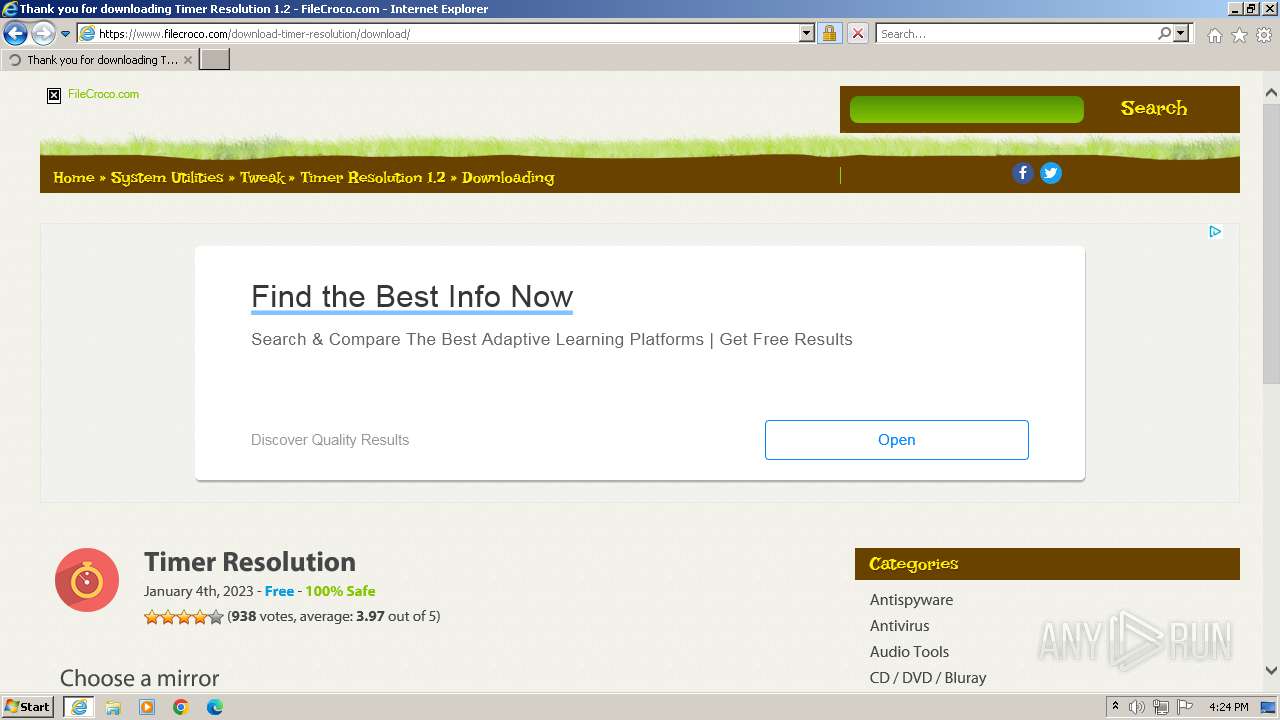The image size is (1280, 720).
Task: Open the Antivirus category
Action: [x=899, y=626]
